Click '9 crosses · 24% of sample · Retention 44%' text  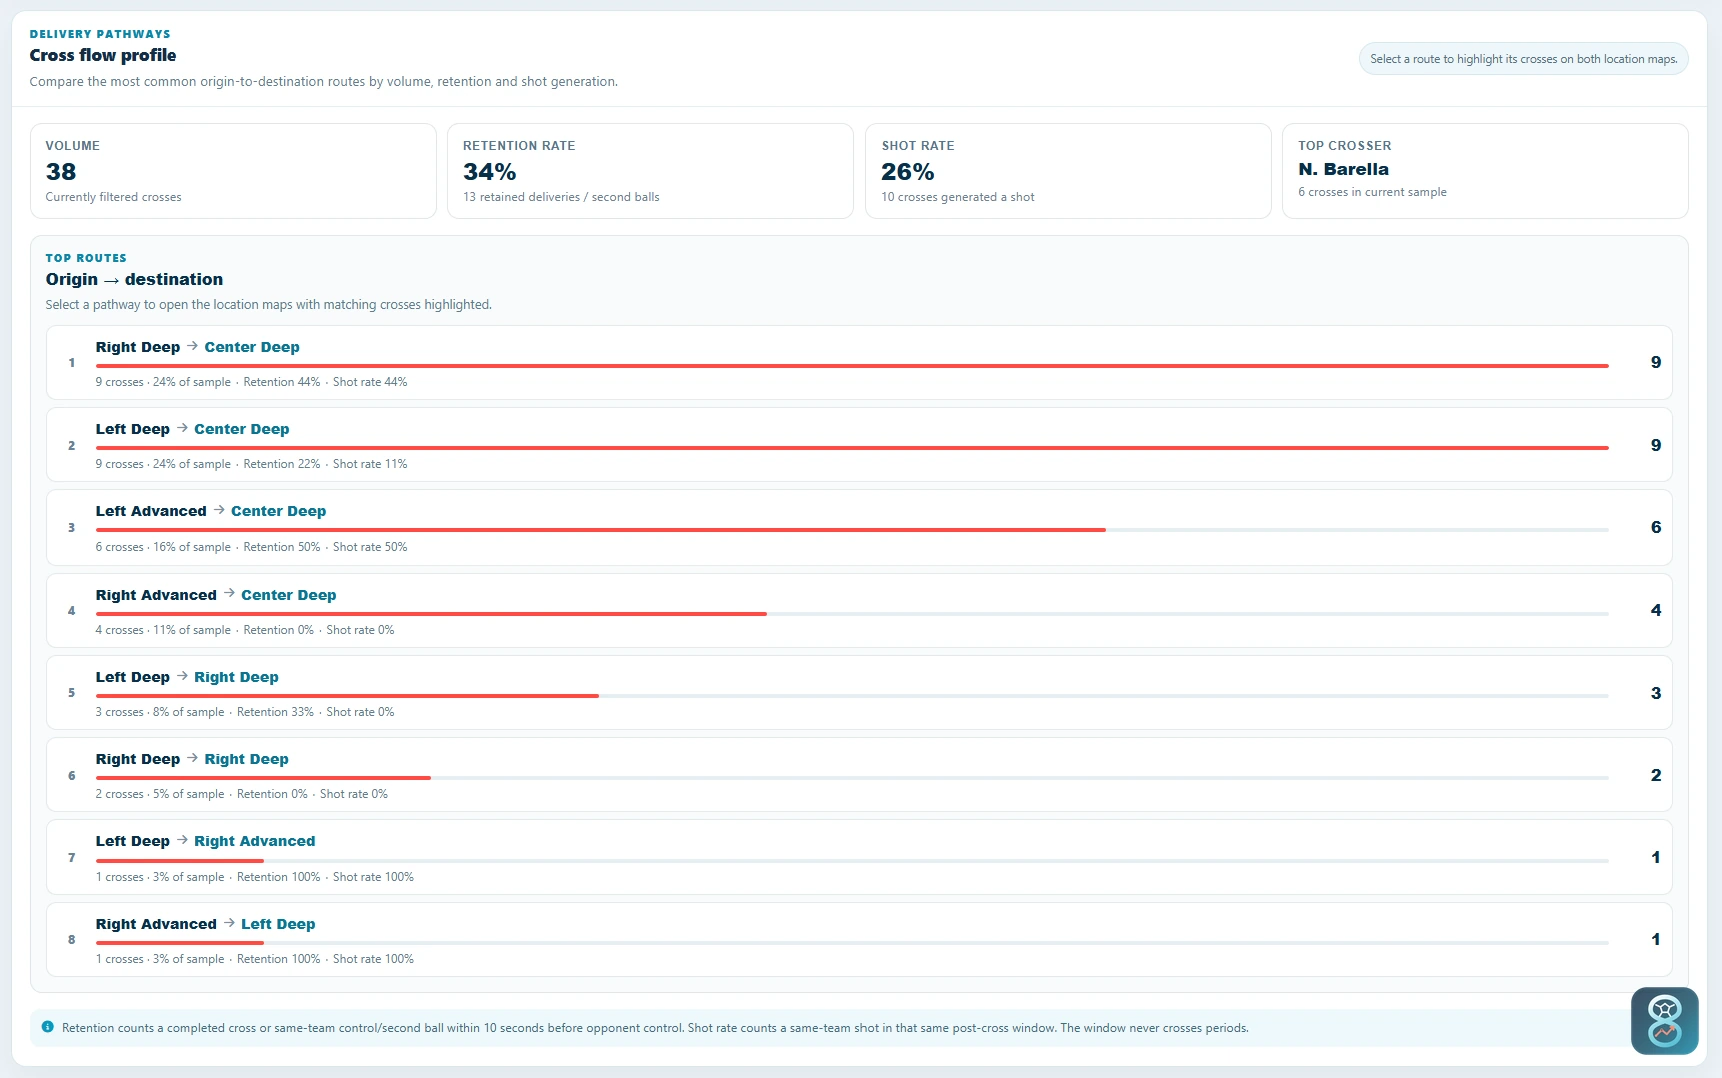tap(208, 382)
